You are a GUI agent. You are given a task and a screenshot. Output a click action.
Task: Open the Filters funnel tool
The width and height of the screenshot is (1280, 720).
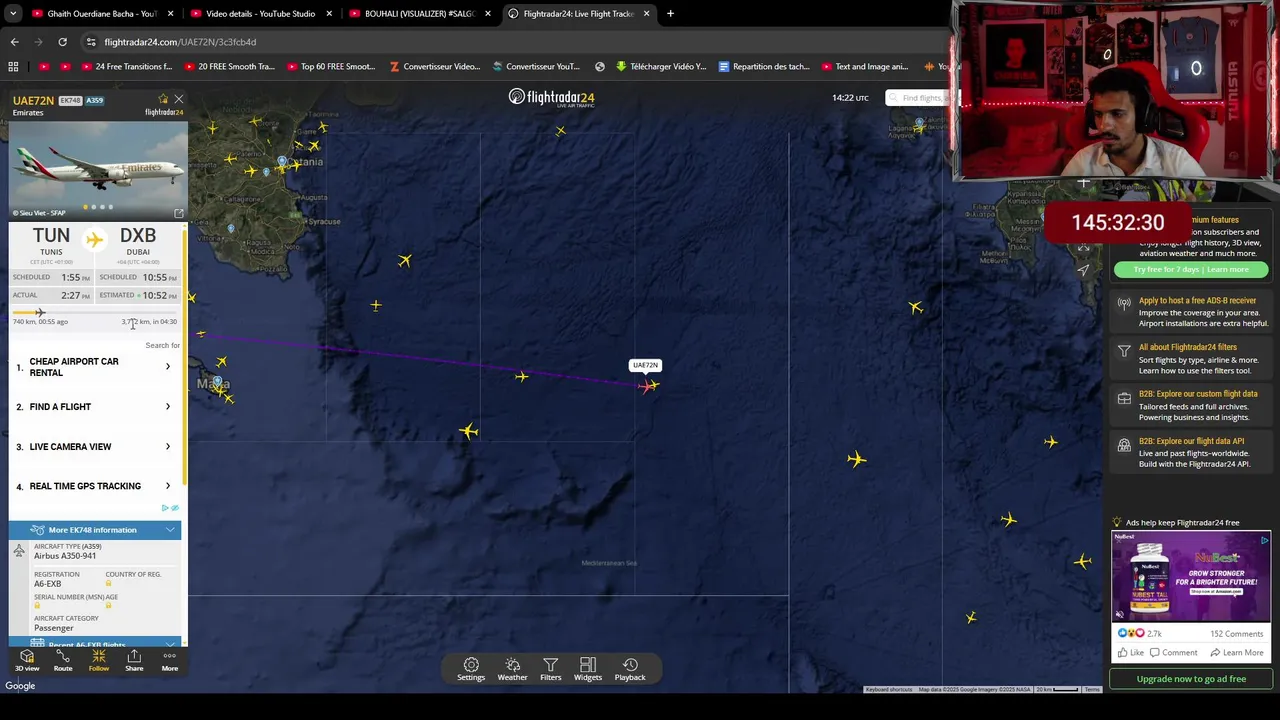[x=550, y=669]
